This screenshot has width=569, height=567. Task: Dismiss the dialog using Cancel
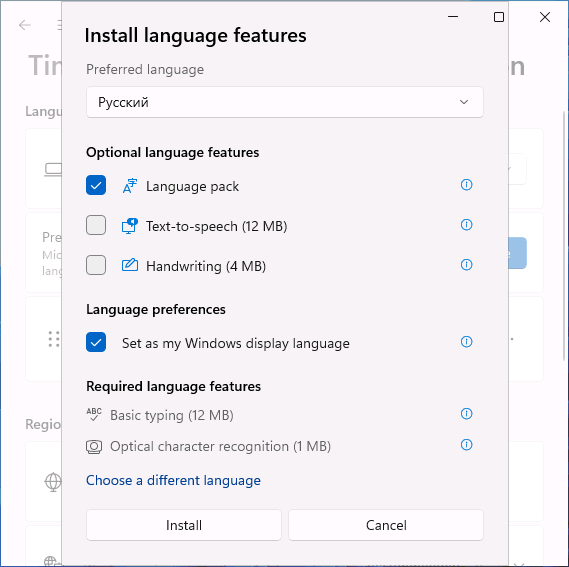coord(386,525)
